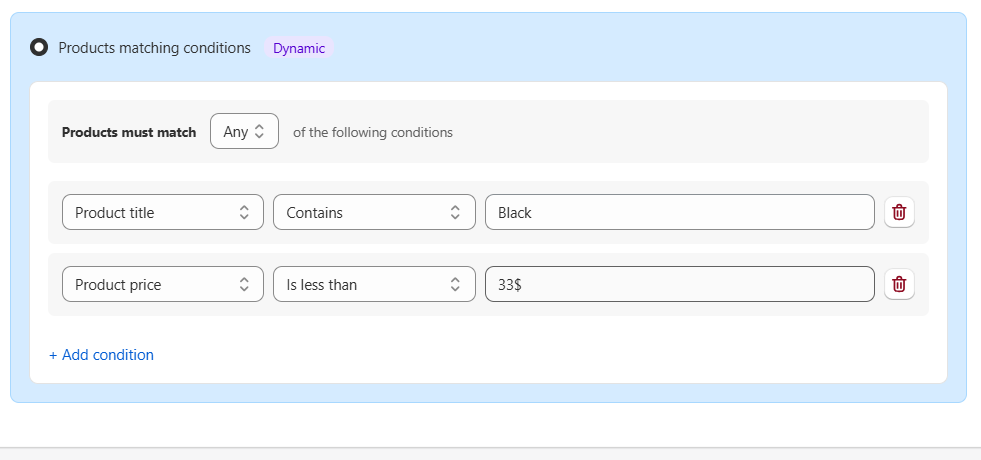Remove the Product price condition with trash icon

[x=899, y=285]
